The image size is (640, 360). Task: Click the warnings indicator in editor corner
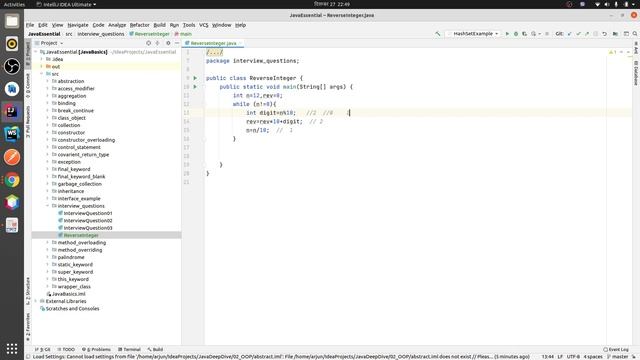click(x=612, y=52)
